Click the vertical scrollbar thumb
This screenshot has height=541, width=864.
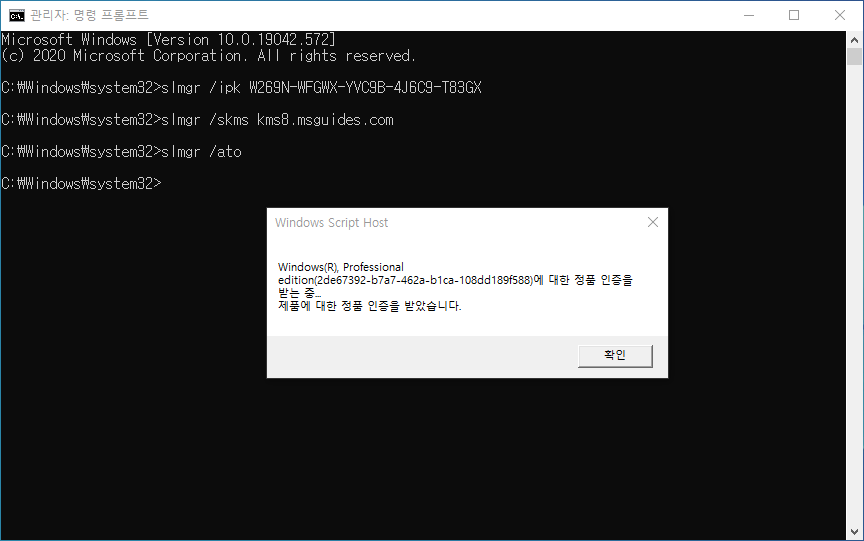coord(854,56)
